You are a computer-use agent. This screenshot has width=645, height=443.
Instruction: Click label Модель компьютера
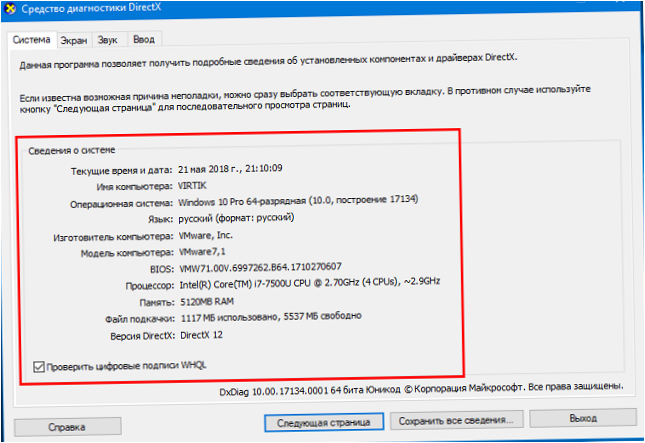click(127, 253)
